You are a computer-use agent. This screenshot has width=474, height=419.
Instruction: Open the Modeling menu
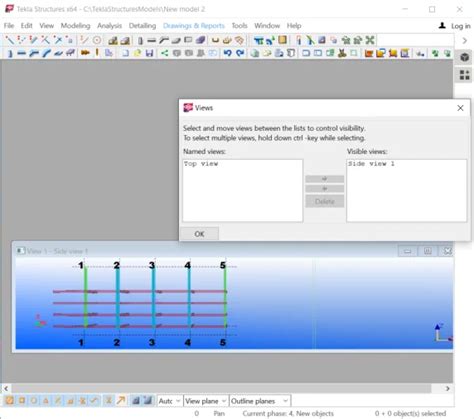pyautogui.click(x=75, y=26)
